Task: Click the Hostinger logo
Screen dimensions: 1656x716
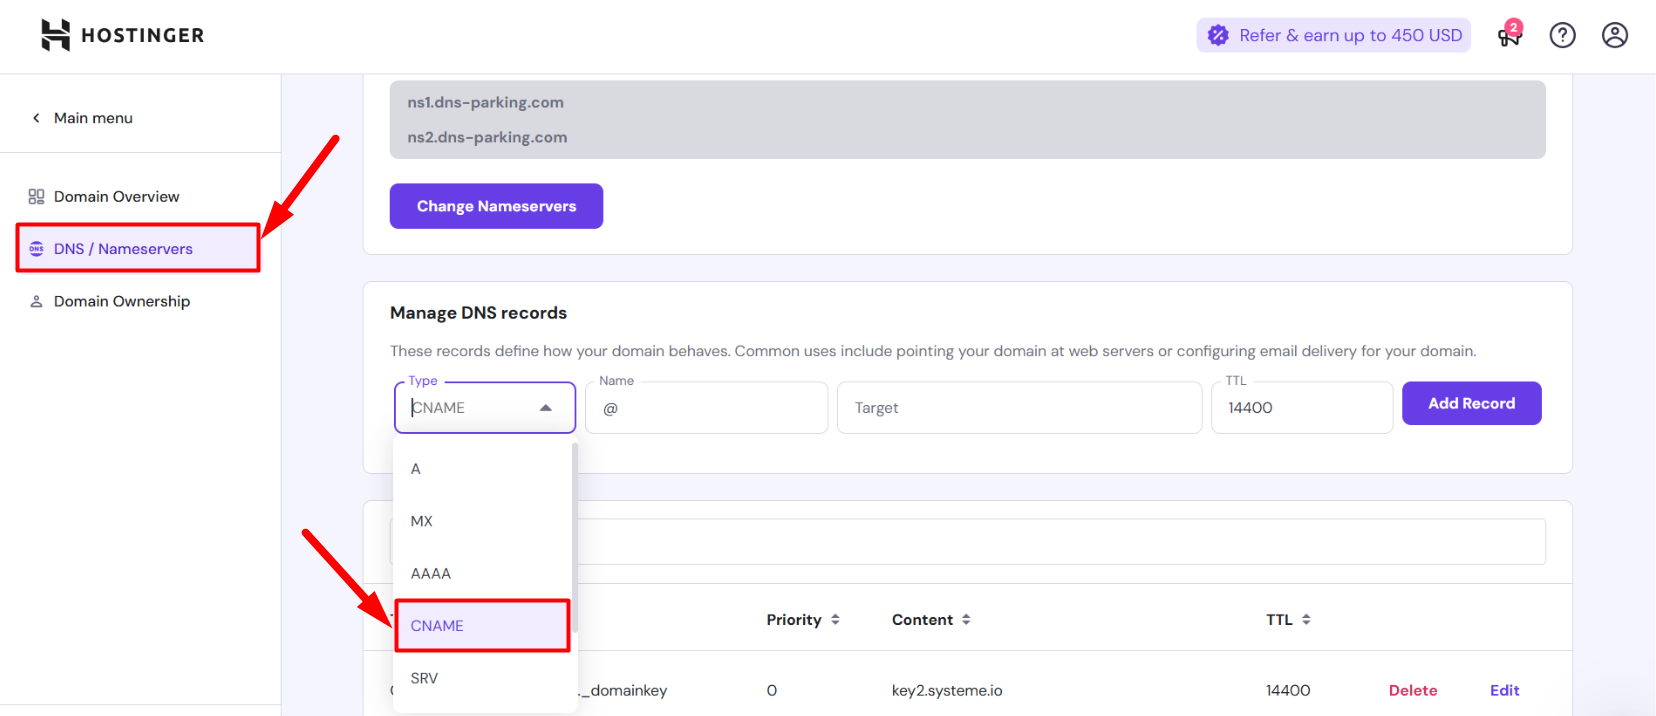Action: (122, 35)
